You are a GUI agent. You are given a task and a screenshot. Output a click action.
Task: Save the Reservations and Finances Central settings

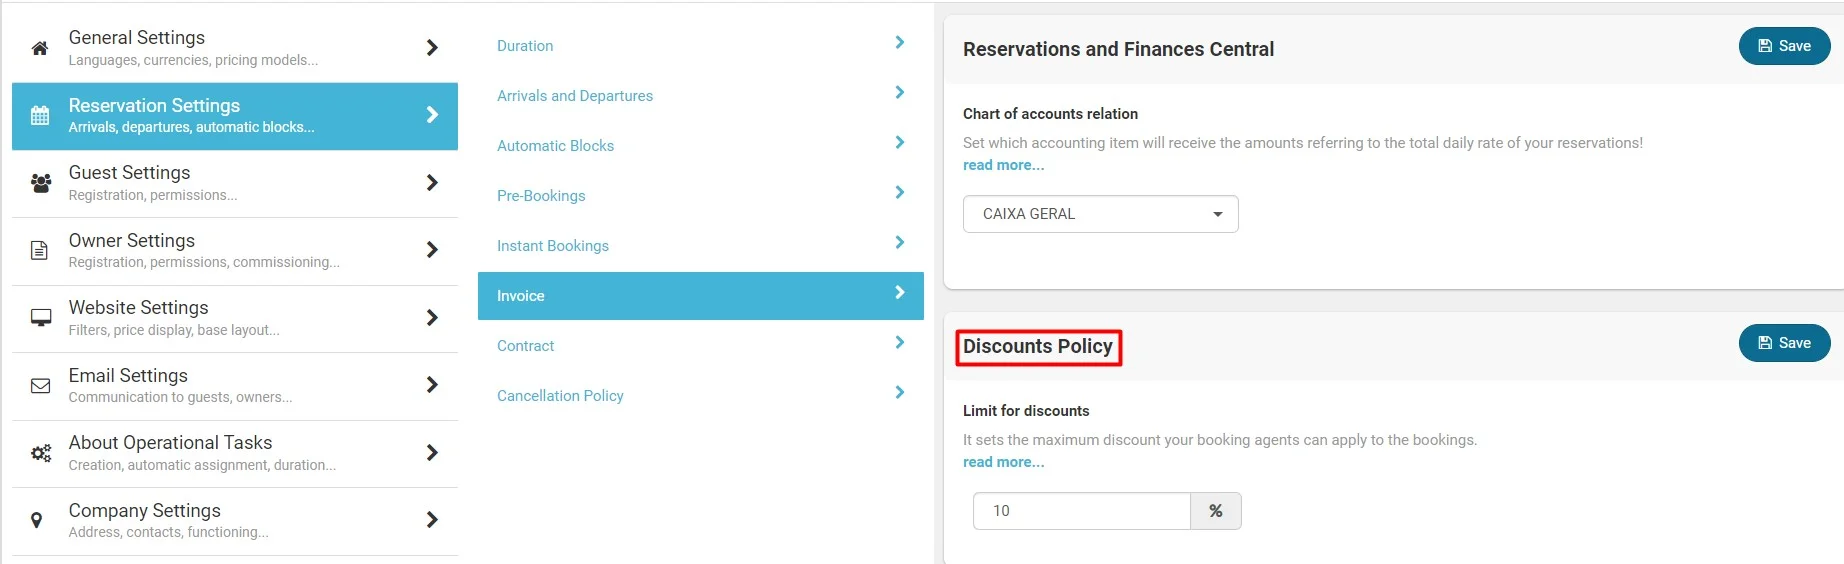pos(1784,46)
